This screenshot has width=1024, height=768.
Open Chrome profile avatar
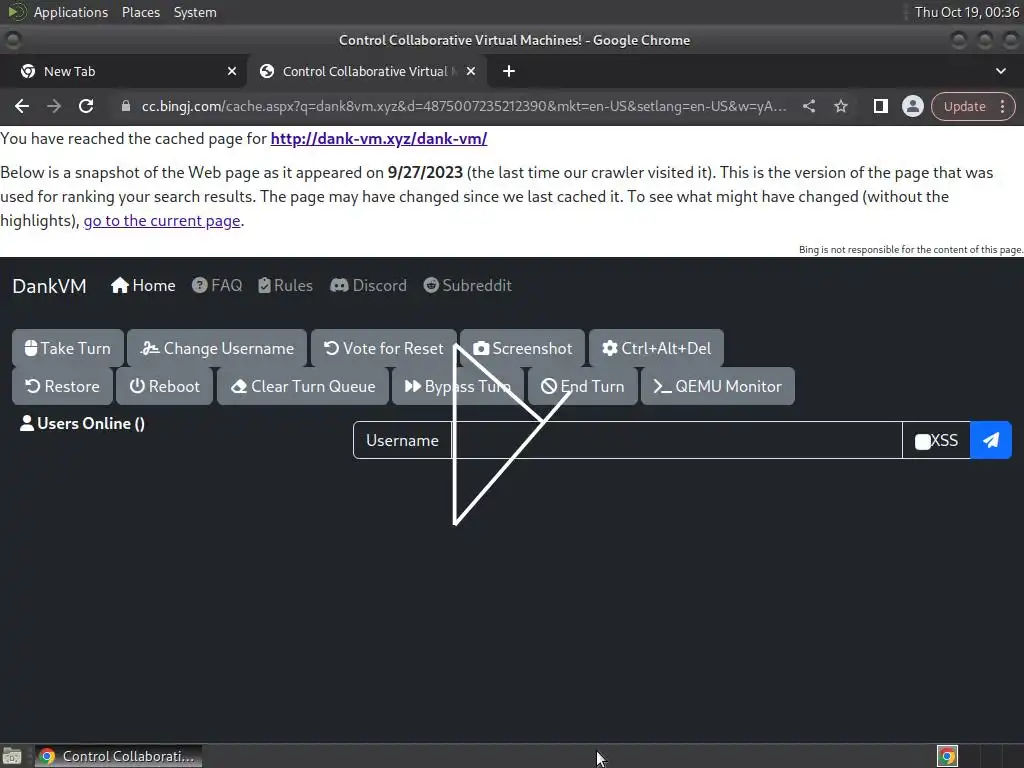[912, 106]
